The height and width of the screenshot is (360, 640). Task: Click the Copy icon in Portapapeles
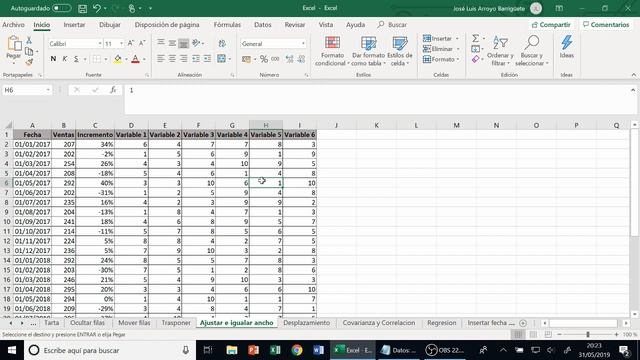click(29, 51)
